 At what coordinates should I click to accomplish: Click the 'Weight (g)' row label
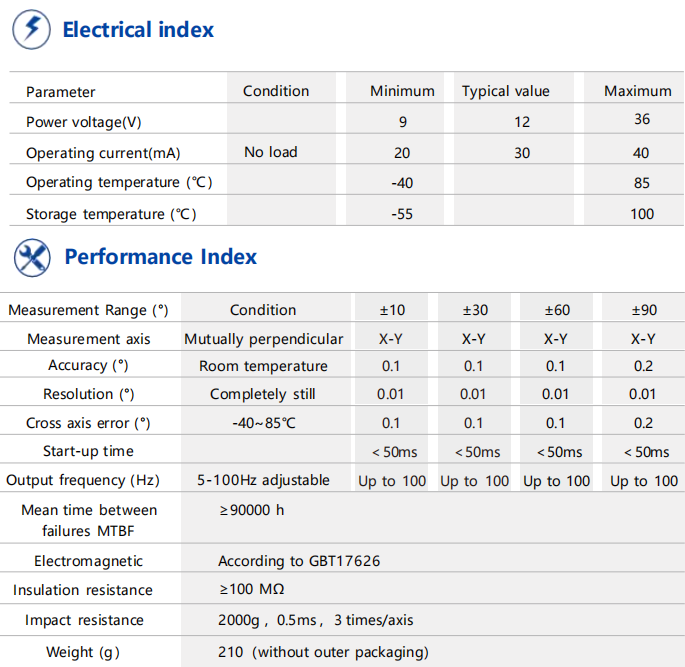click(83, 653)
